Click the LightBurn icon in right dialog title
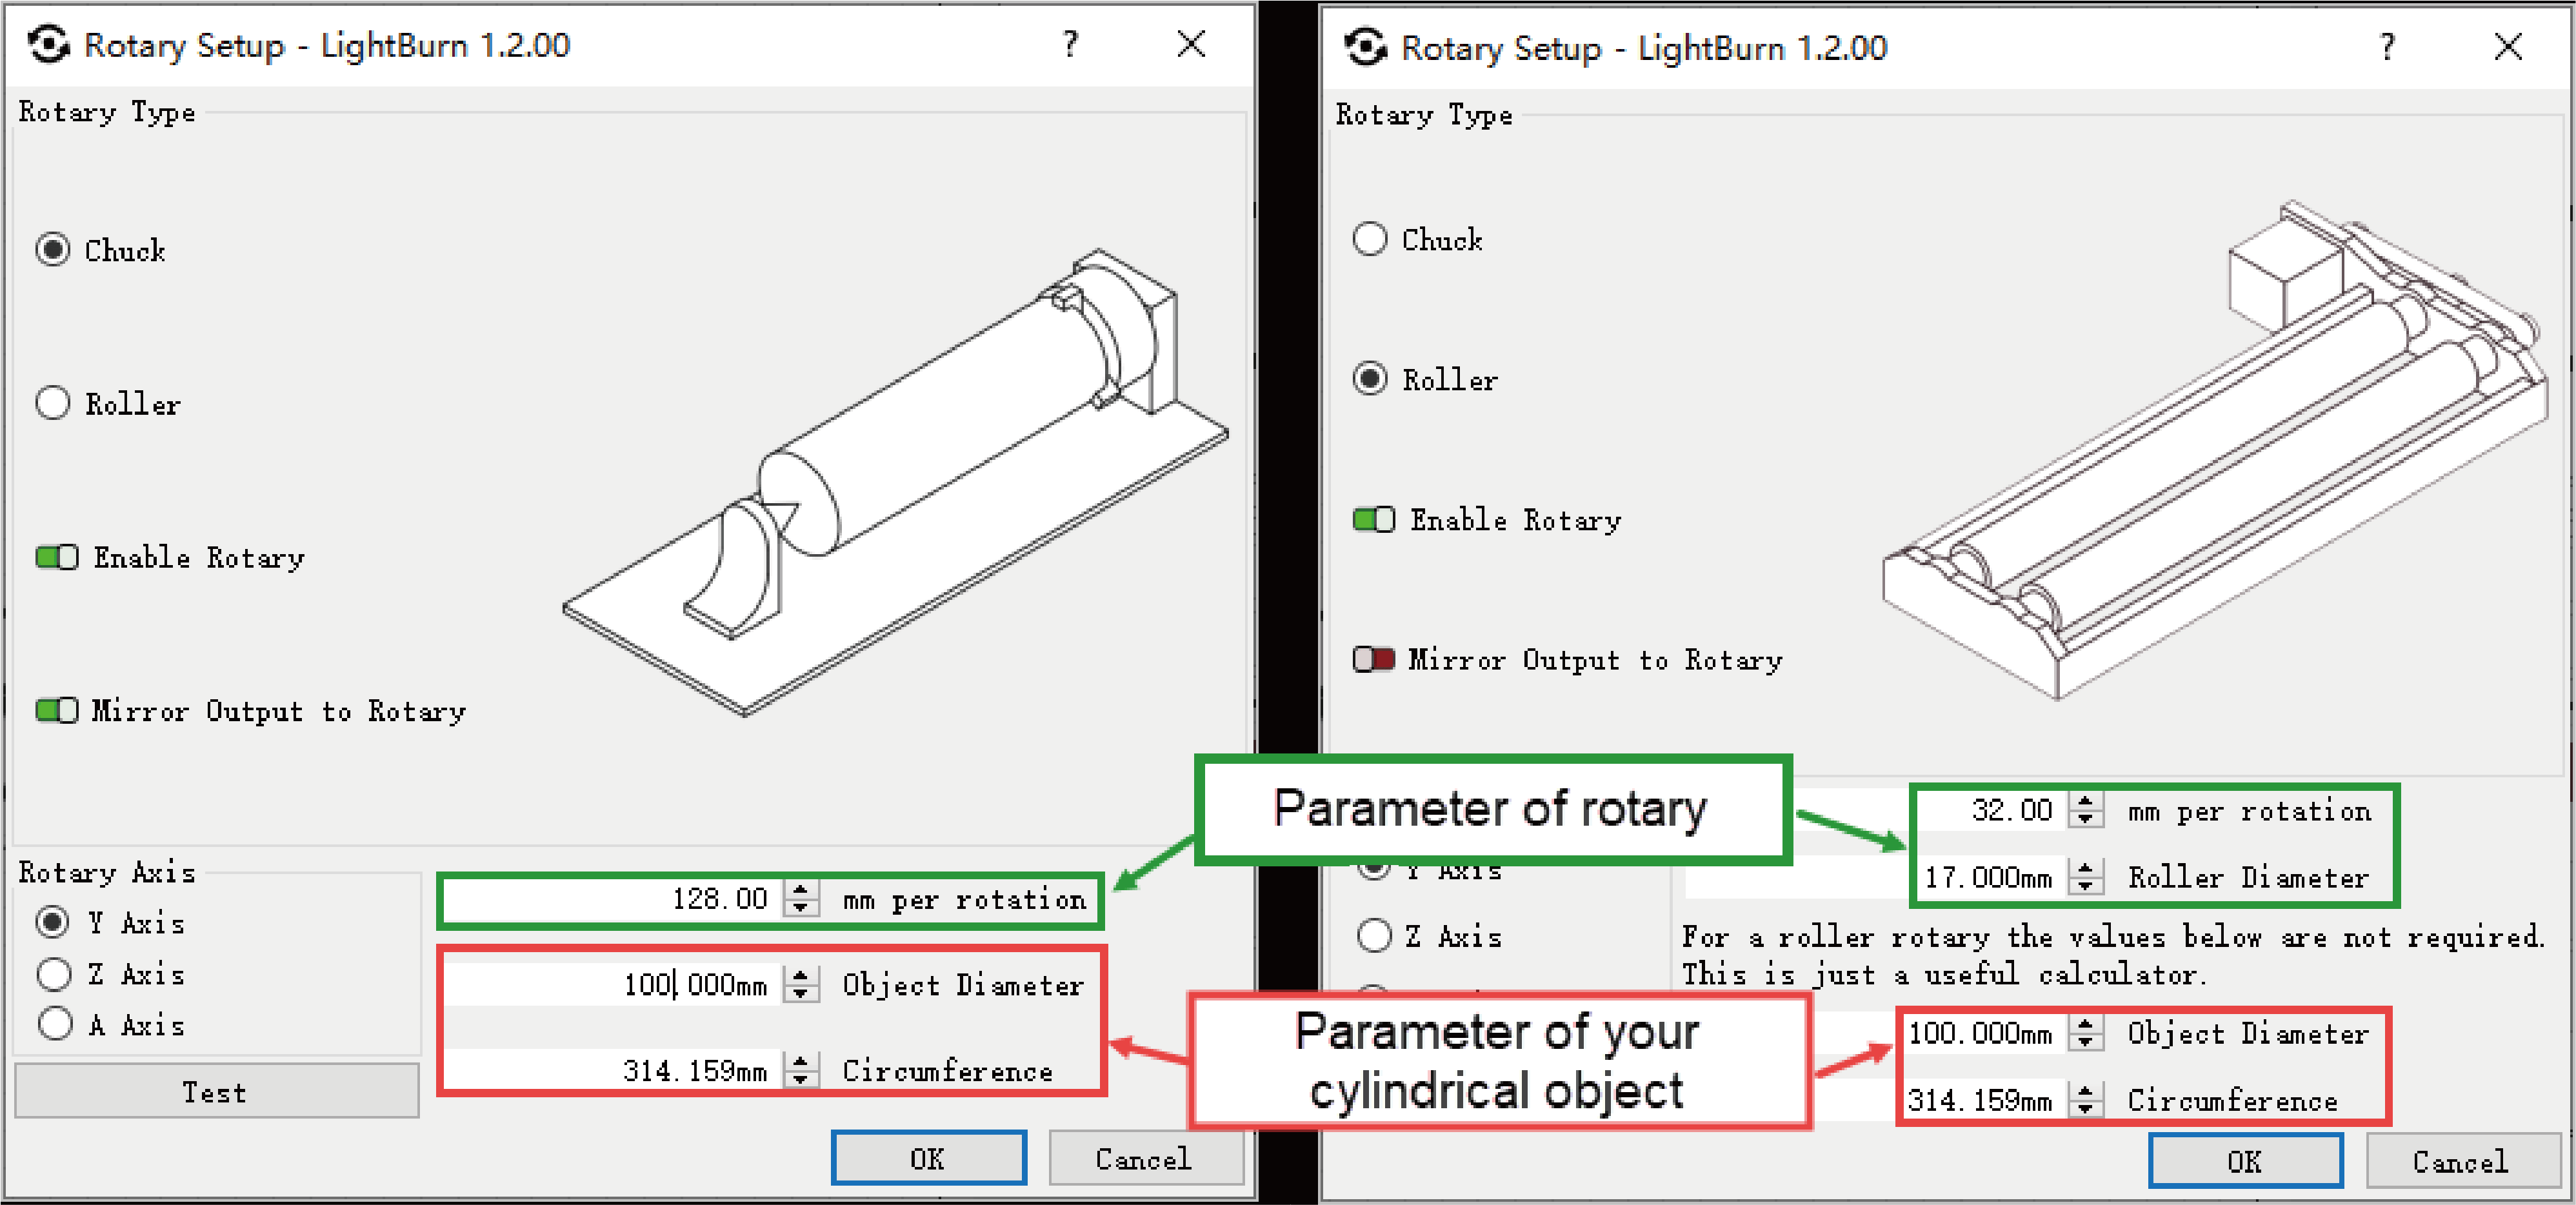This screenshot has height=1205, width=2576. click(x=1365, y=47)
